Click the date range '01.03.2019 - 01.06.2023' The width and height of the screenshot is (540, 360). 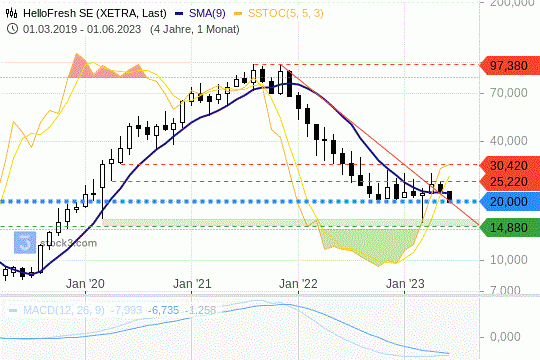(x=82, y=29)
